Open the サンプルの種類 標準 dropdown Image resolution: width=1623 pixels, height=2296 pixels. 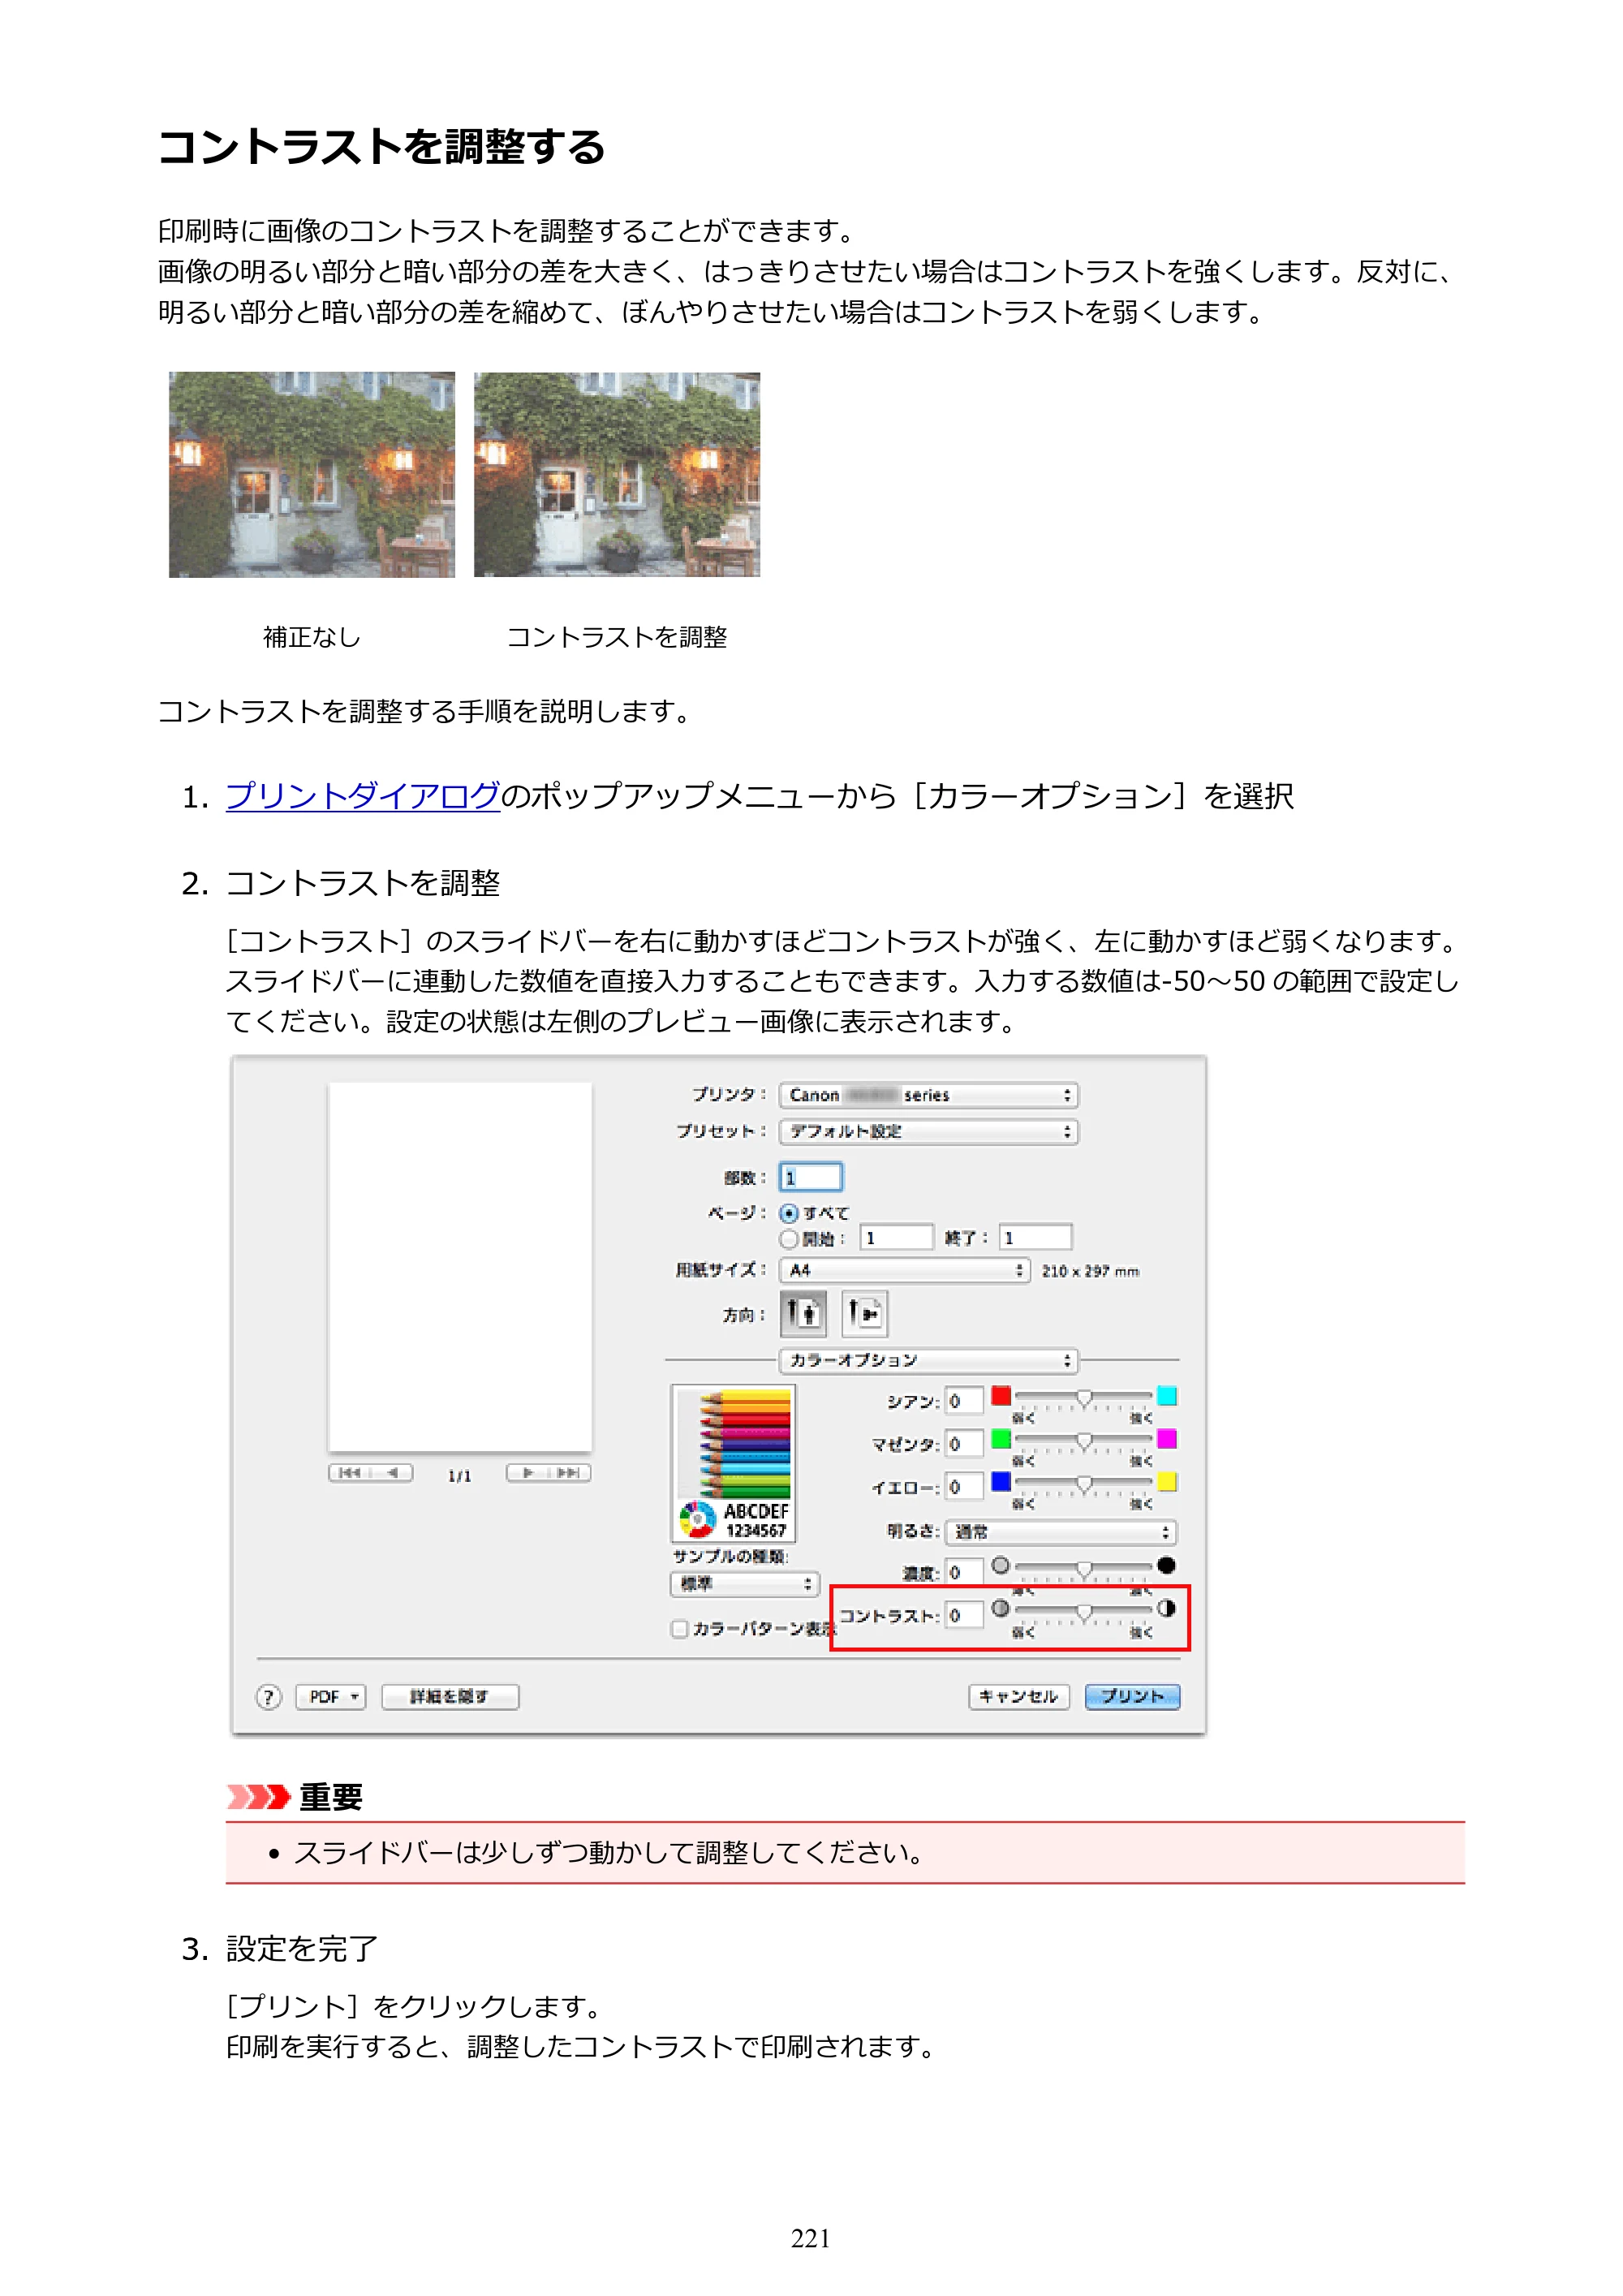(745, 1584)
